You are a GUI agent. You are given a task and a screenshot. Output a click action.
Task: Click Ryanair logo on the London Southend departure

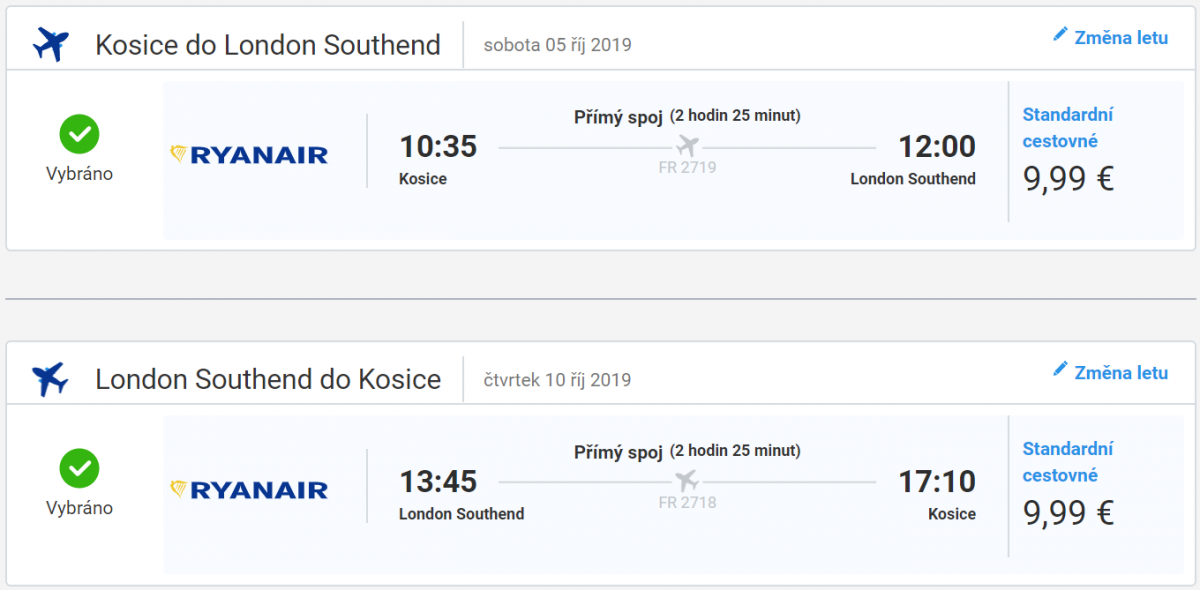click(x=250, y=489)
